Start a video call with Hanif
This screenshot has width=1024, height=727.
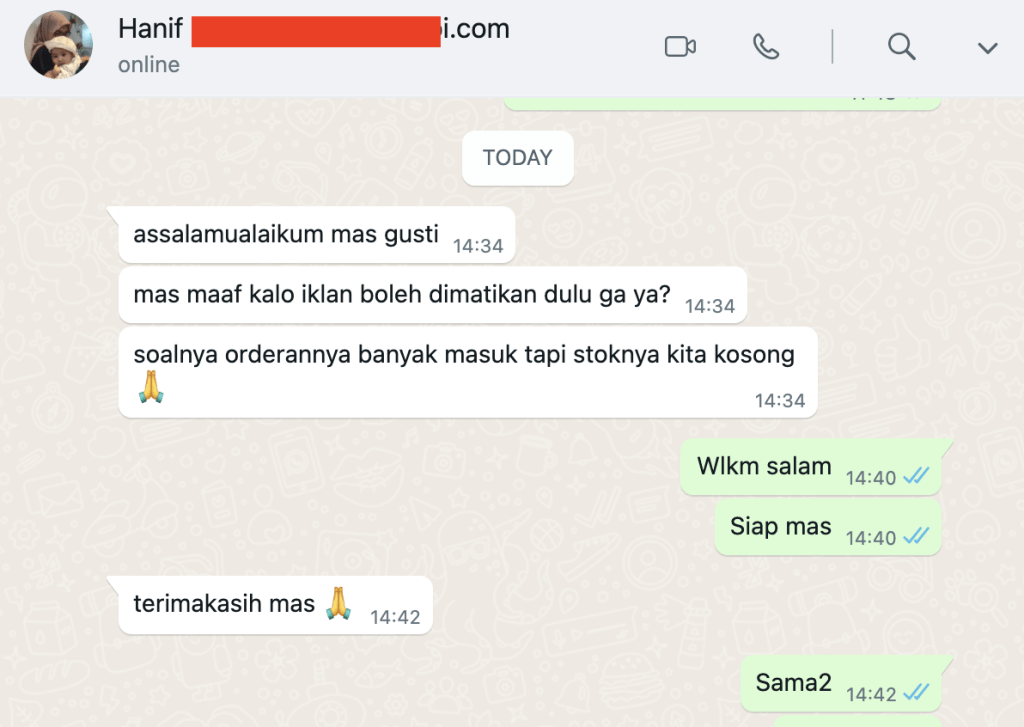pyautogui.click(x=680, y=47)
